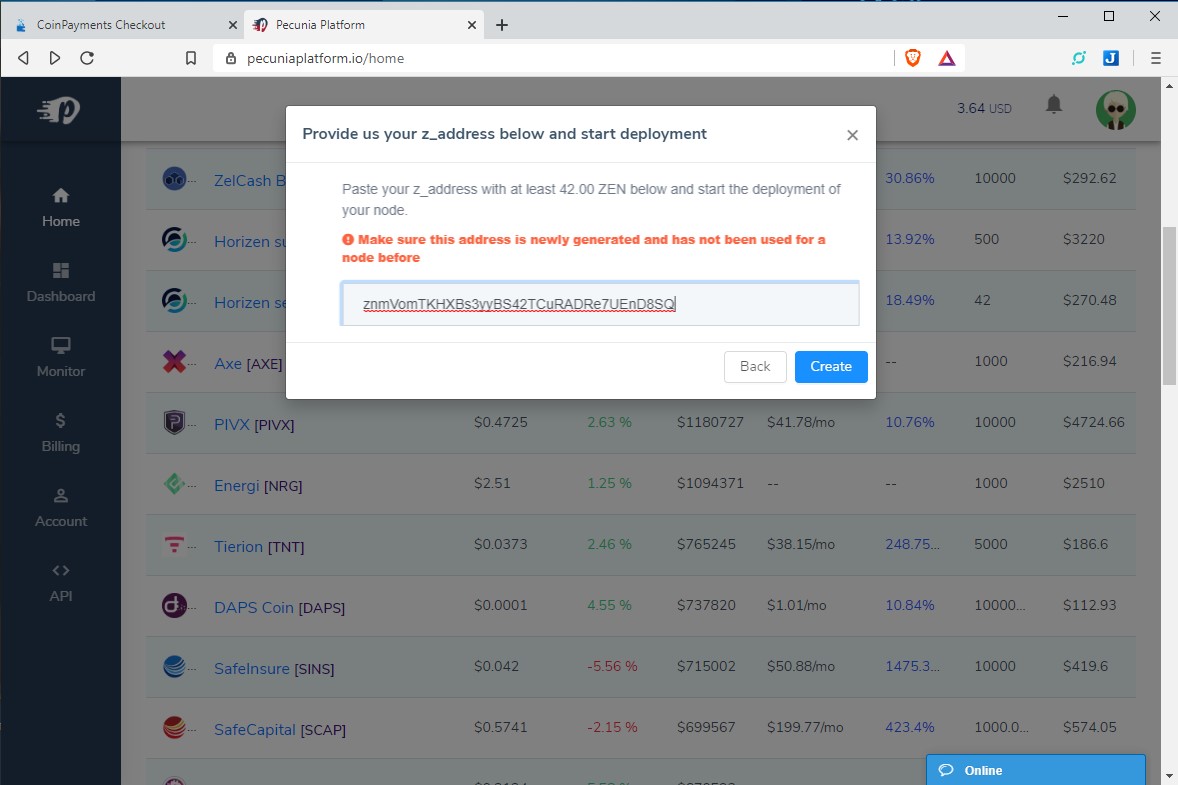Go forward in browser history

click(55, 58)
